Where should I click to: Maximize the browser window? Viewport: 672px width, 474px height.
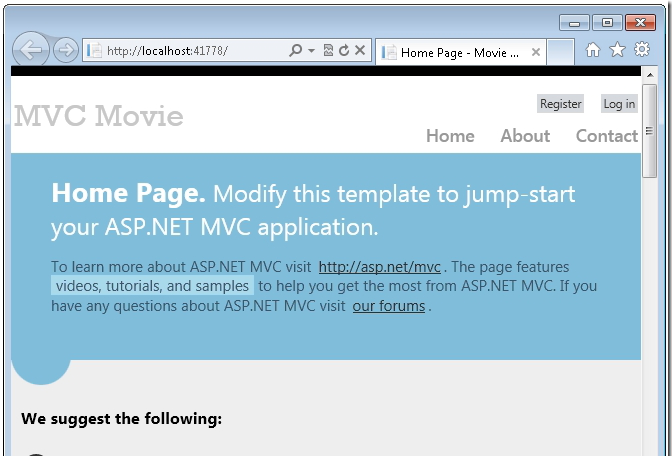607,23
